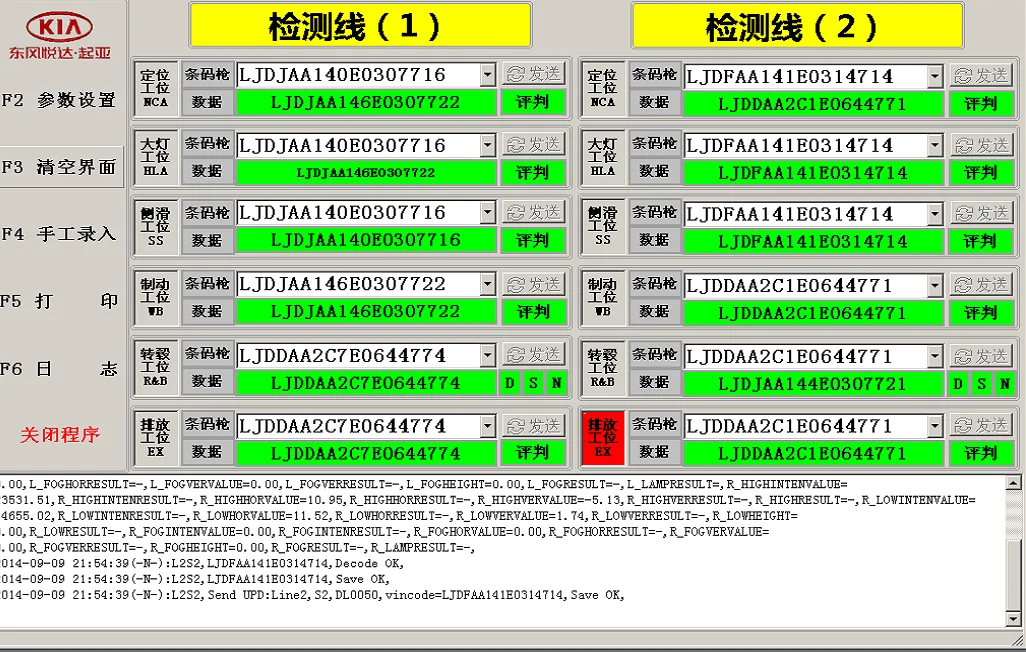Click 发送 send in Line 2 SS row
Screen dimensions: 1026x652
pos(981,213)
